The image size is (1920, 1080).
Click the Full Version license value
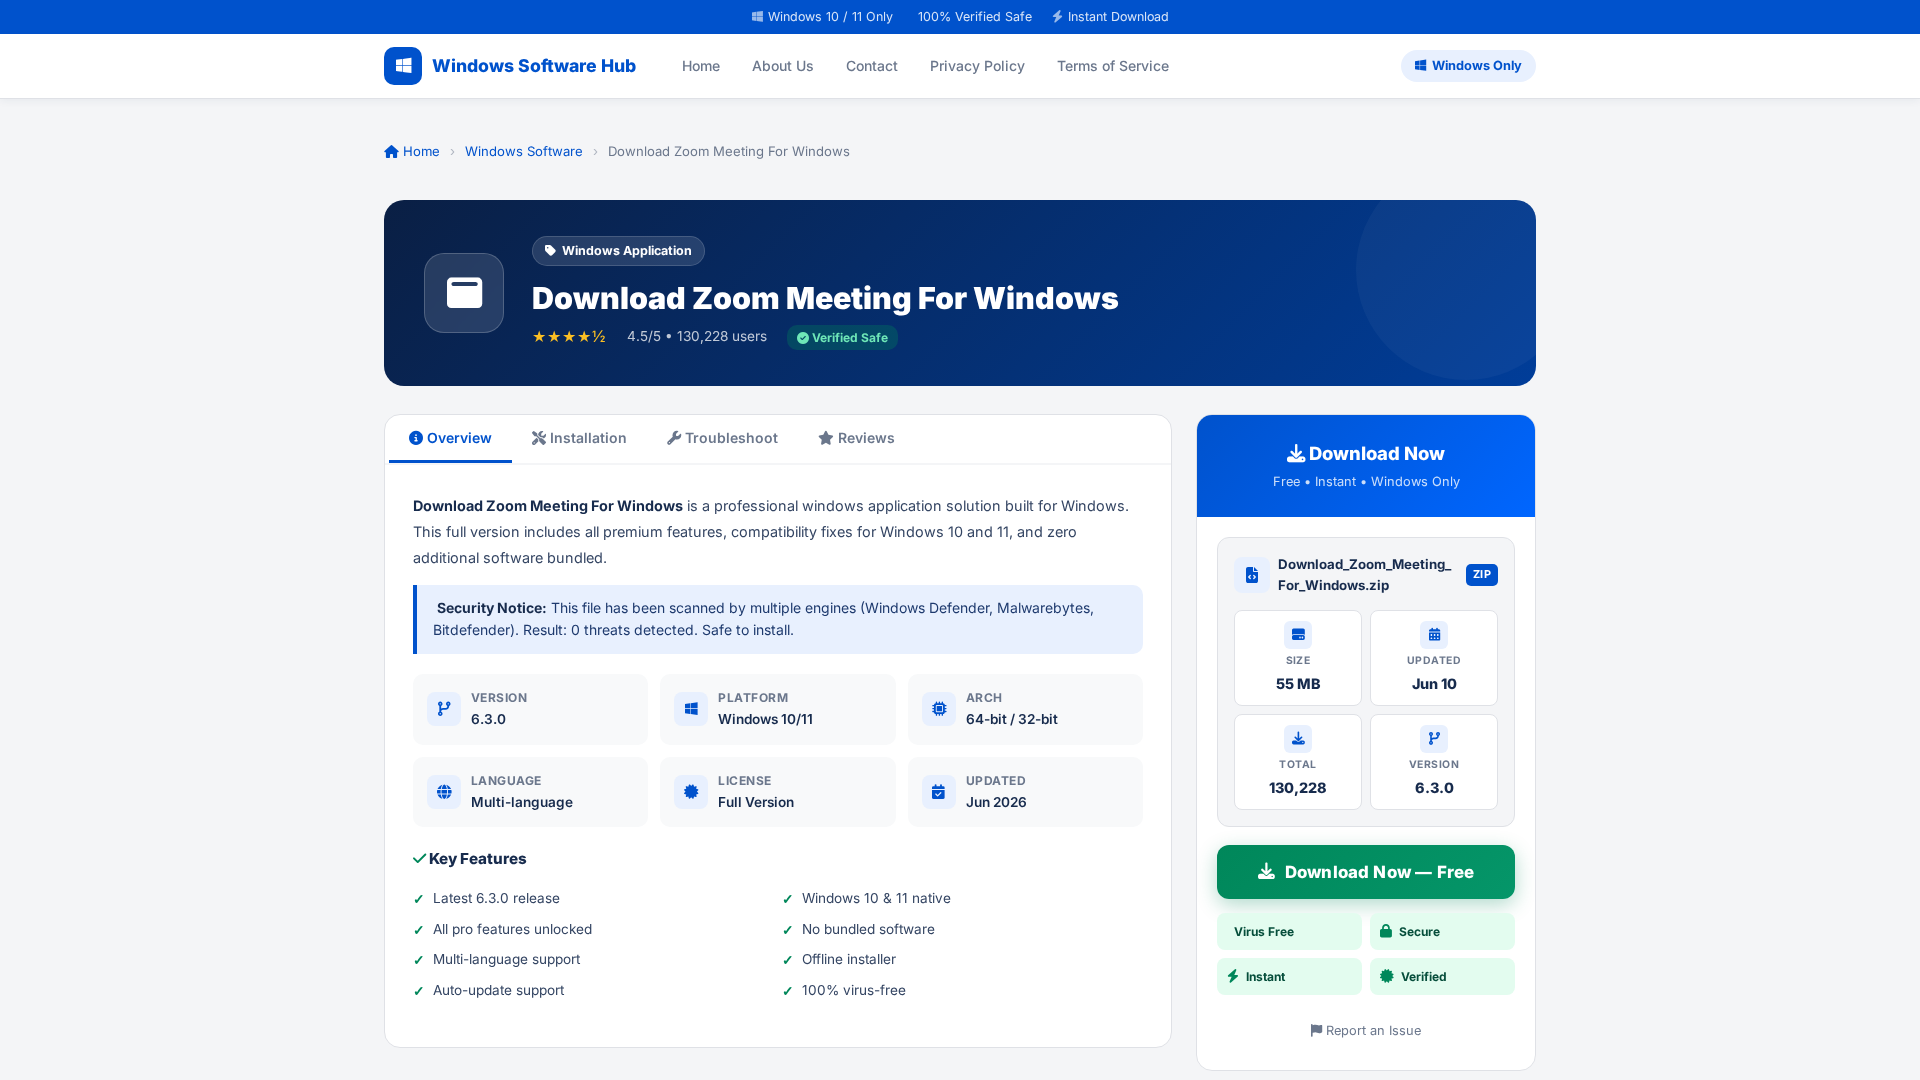click(x=756, y=803)
